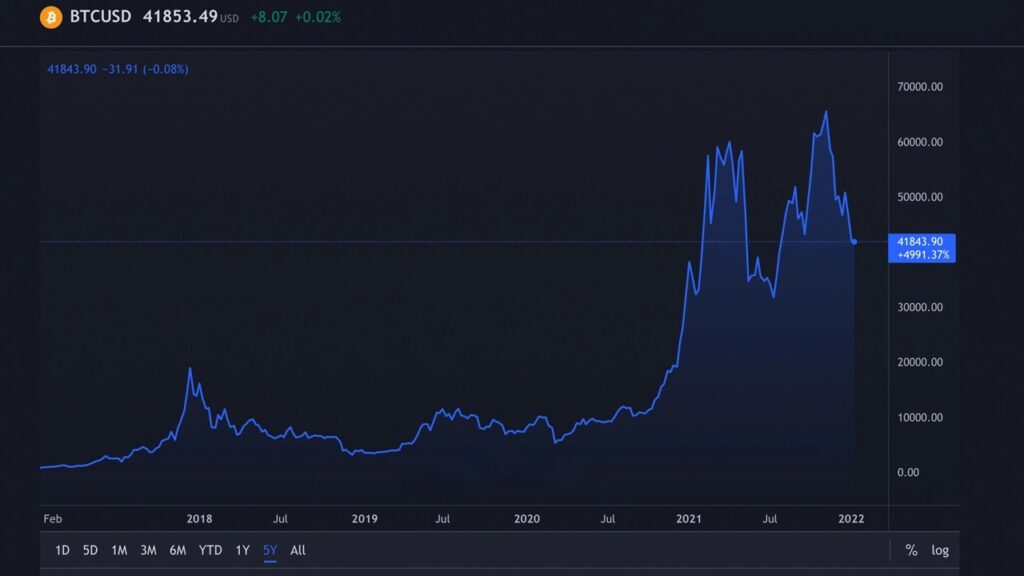
Task: Select the 1Y time range
Action: pos(242,551)
